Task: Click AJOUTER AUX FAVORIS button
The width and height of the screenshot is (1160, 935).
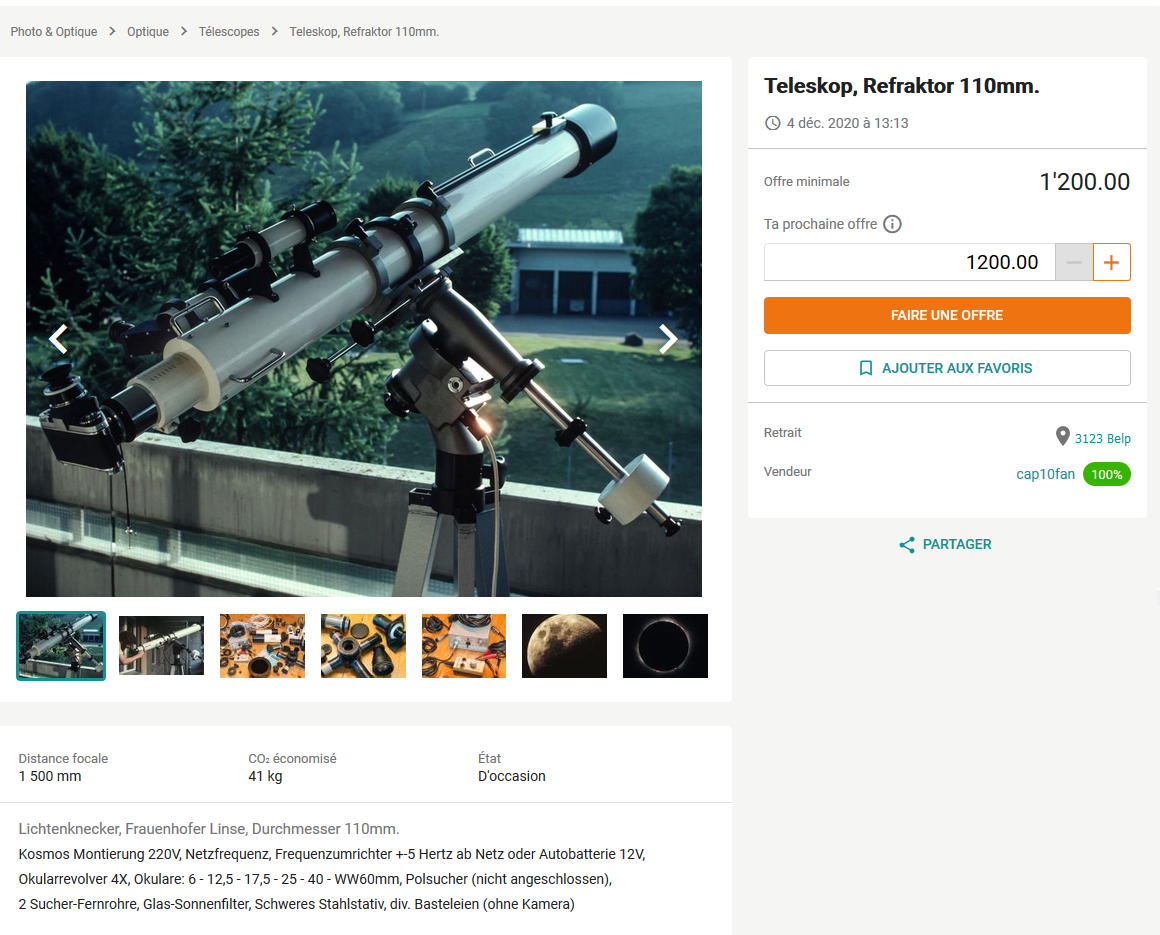Action: coord(947,368)
